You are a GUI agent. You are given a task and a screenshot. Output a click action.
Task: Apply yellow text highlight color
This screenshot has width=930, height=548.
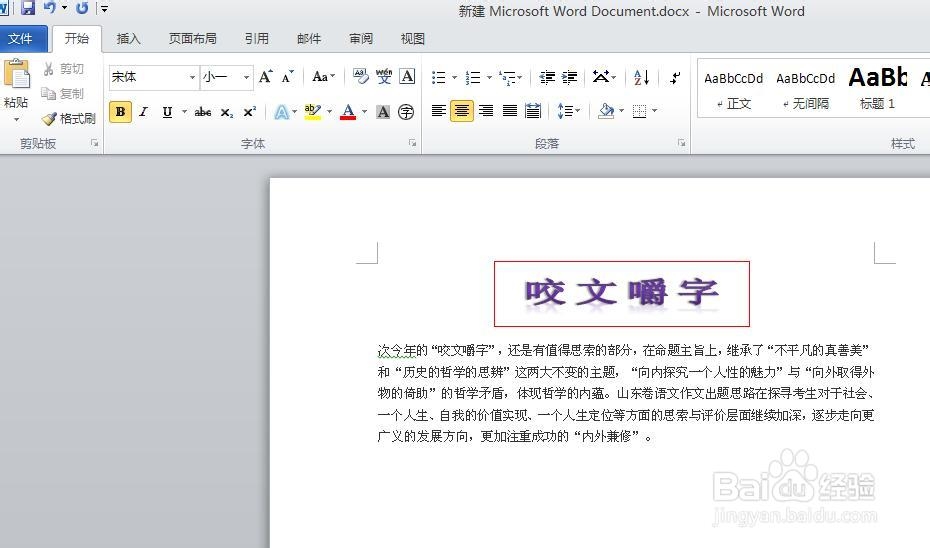pos(313,111)
